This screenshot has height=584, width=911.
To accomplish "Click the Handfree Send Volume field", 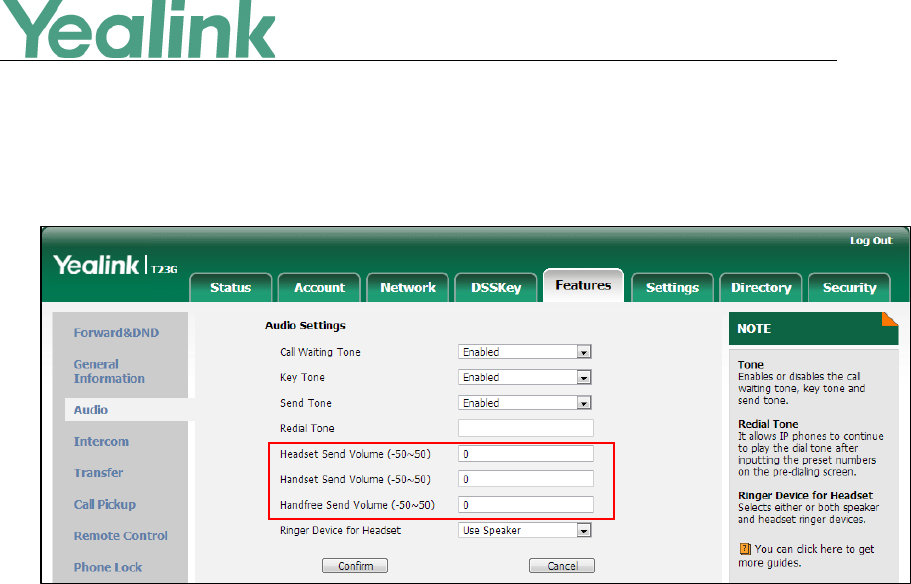I will pos(526,505).
